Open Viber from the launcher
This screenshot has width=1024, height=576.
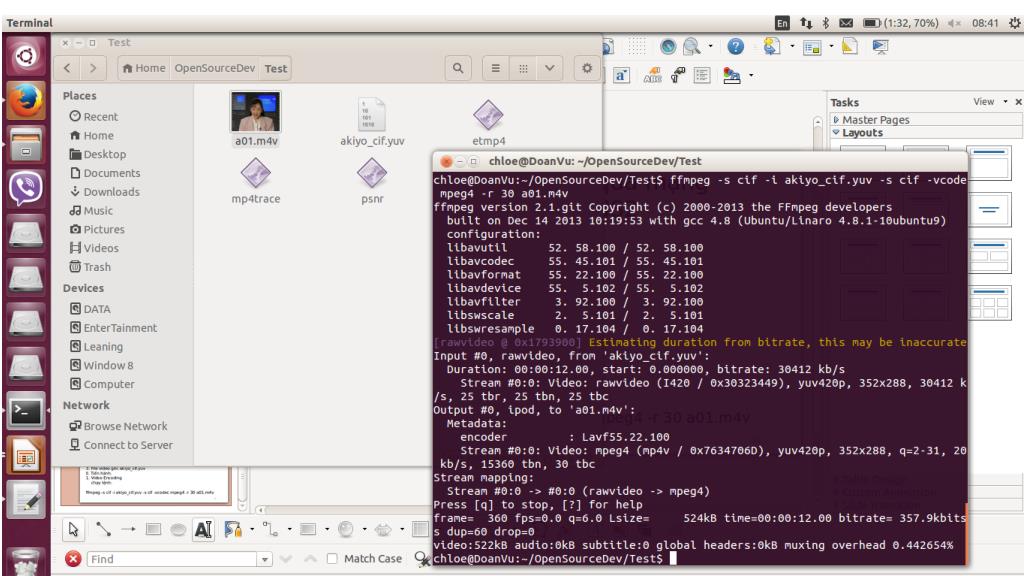coord(26,189)
